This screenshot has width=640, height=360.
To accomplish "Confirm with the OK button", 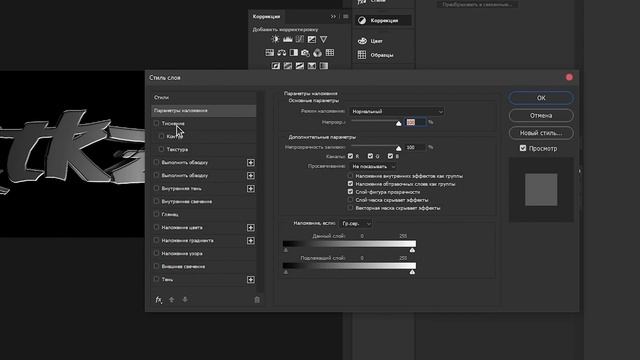I will click(x=541, y=98).
